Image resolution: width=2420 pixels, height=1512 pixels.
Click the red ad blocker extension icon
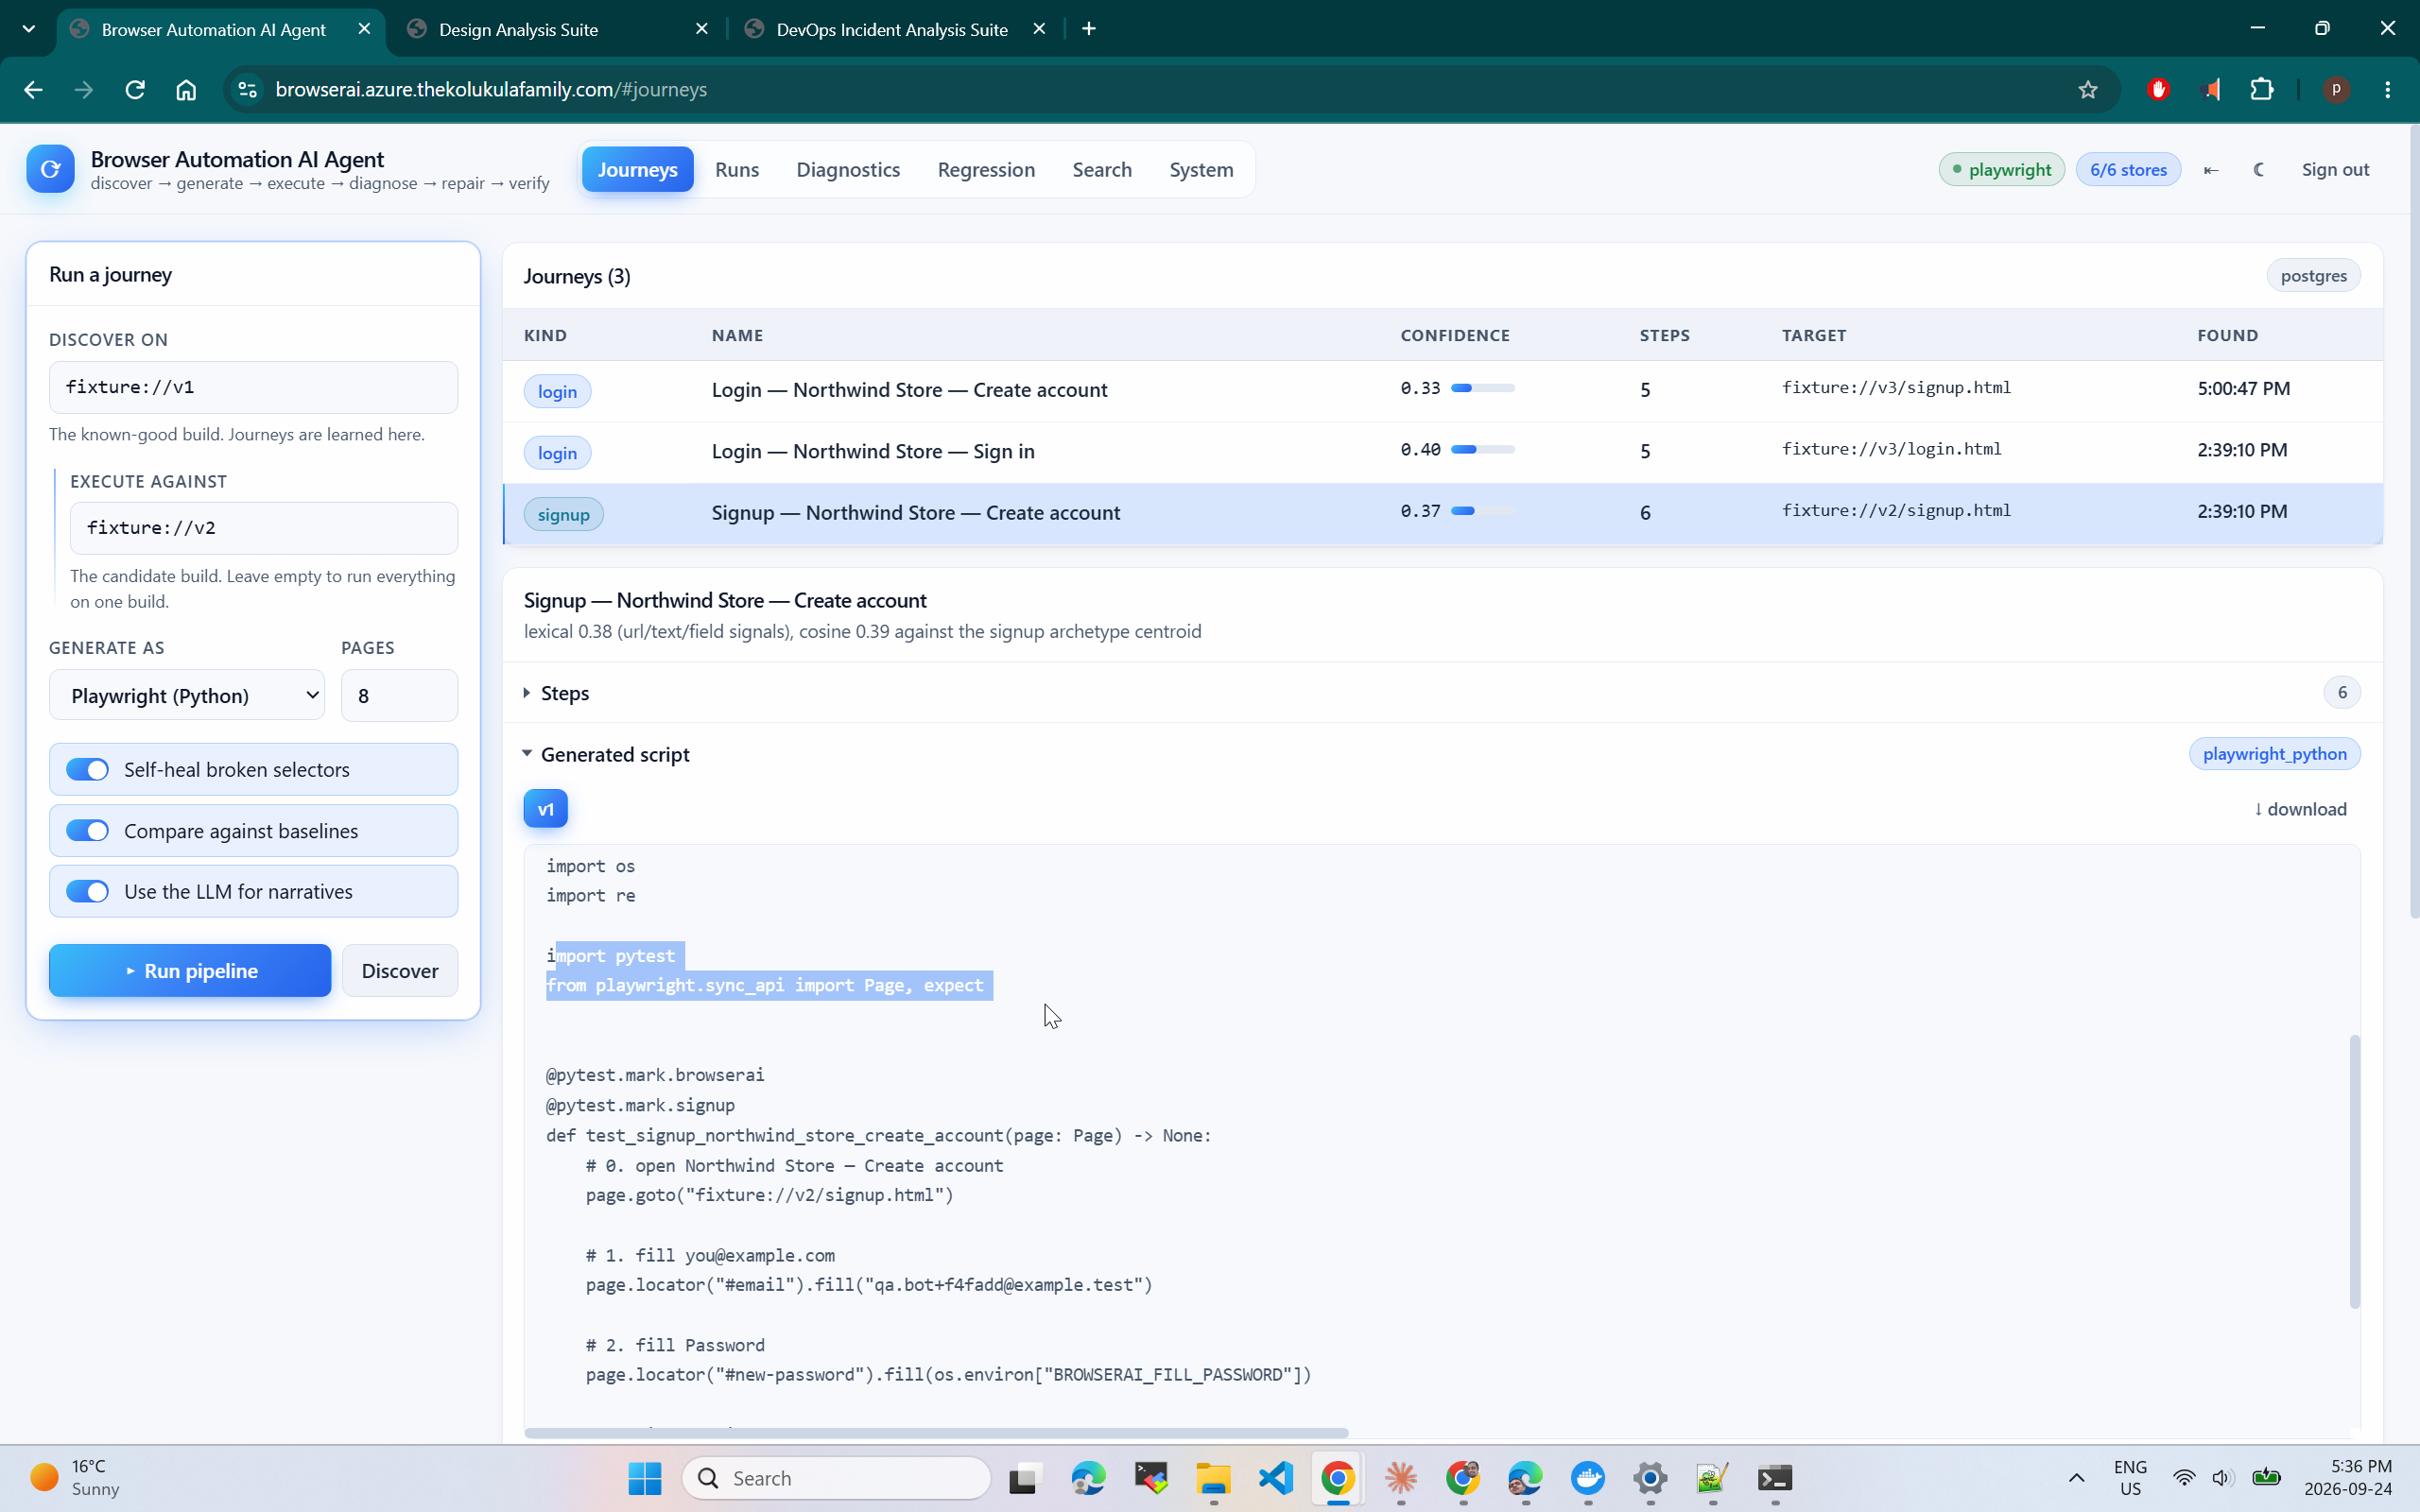tap(2158, 89)
